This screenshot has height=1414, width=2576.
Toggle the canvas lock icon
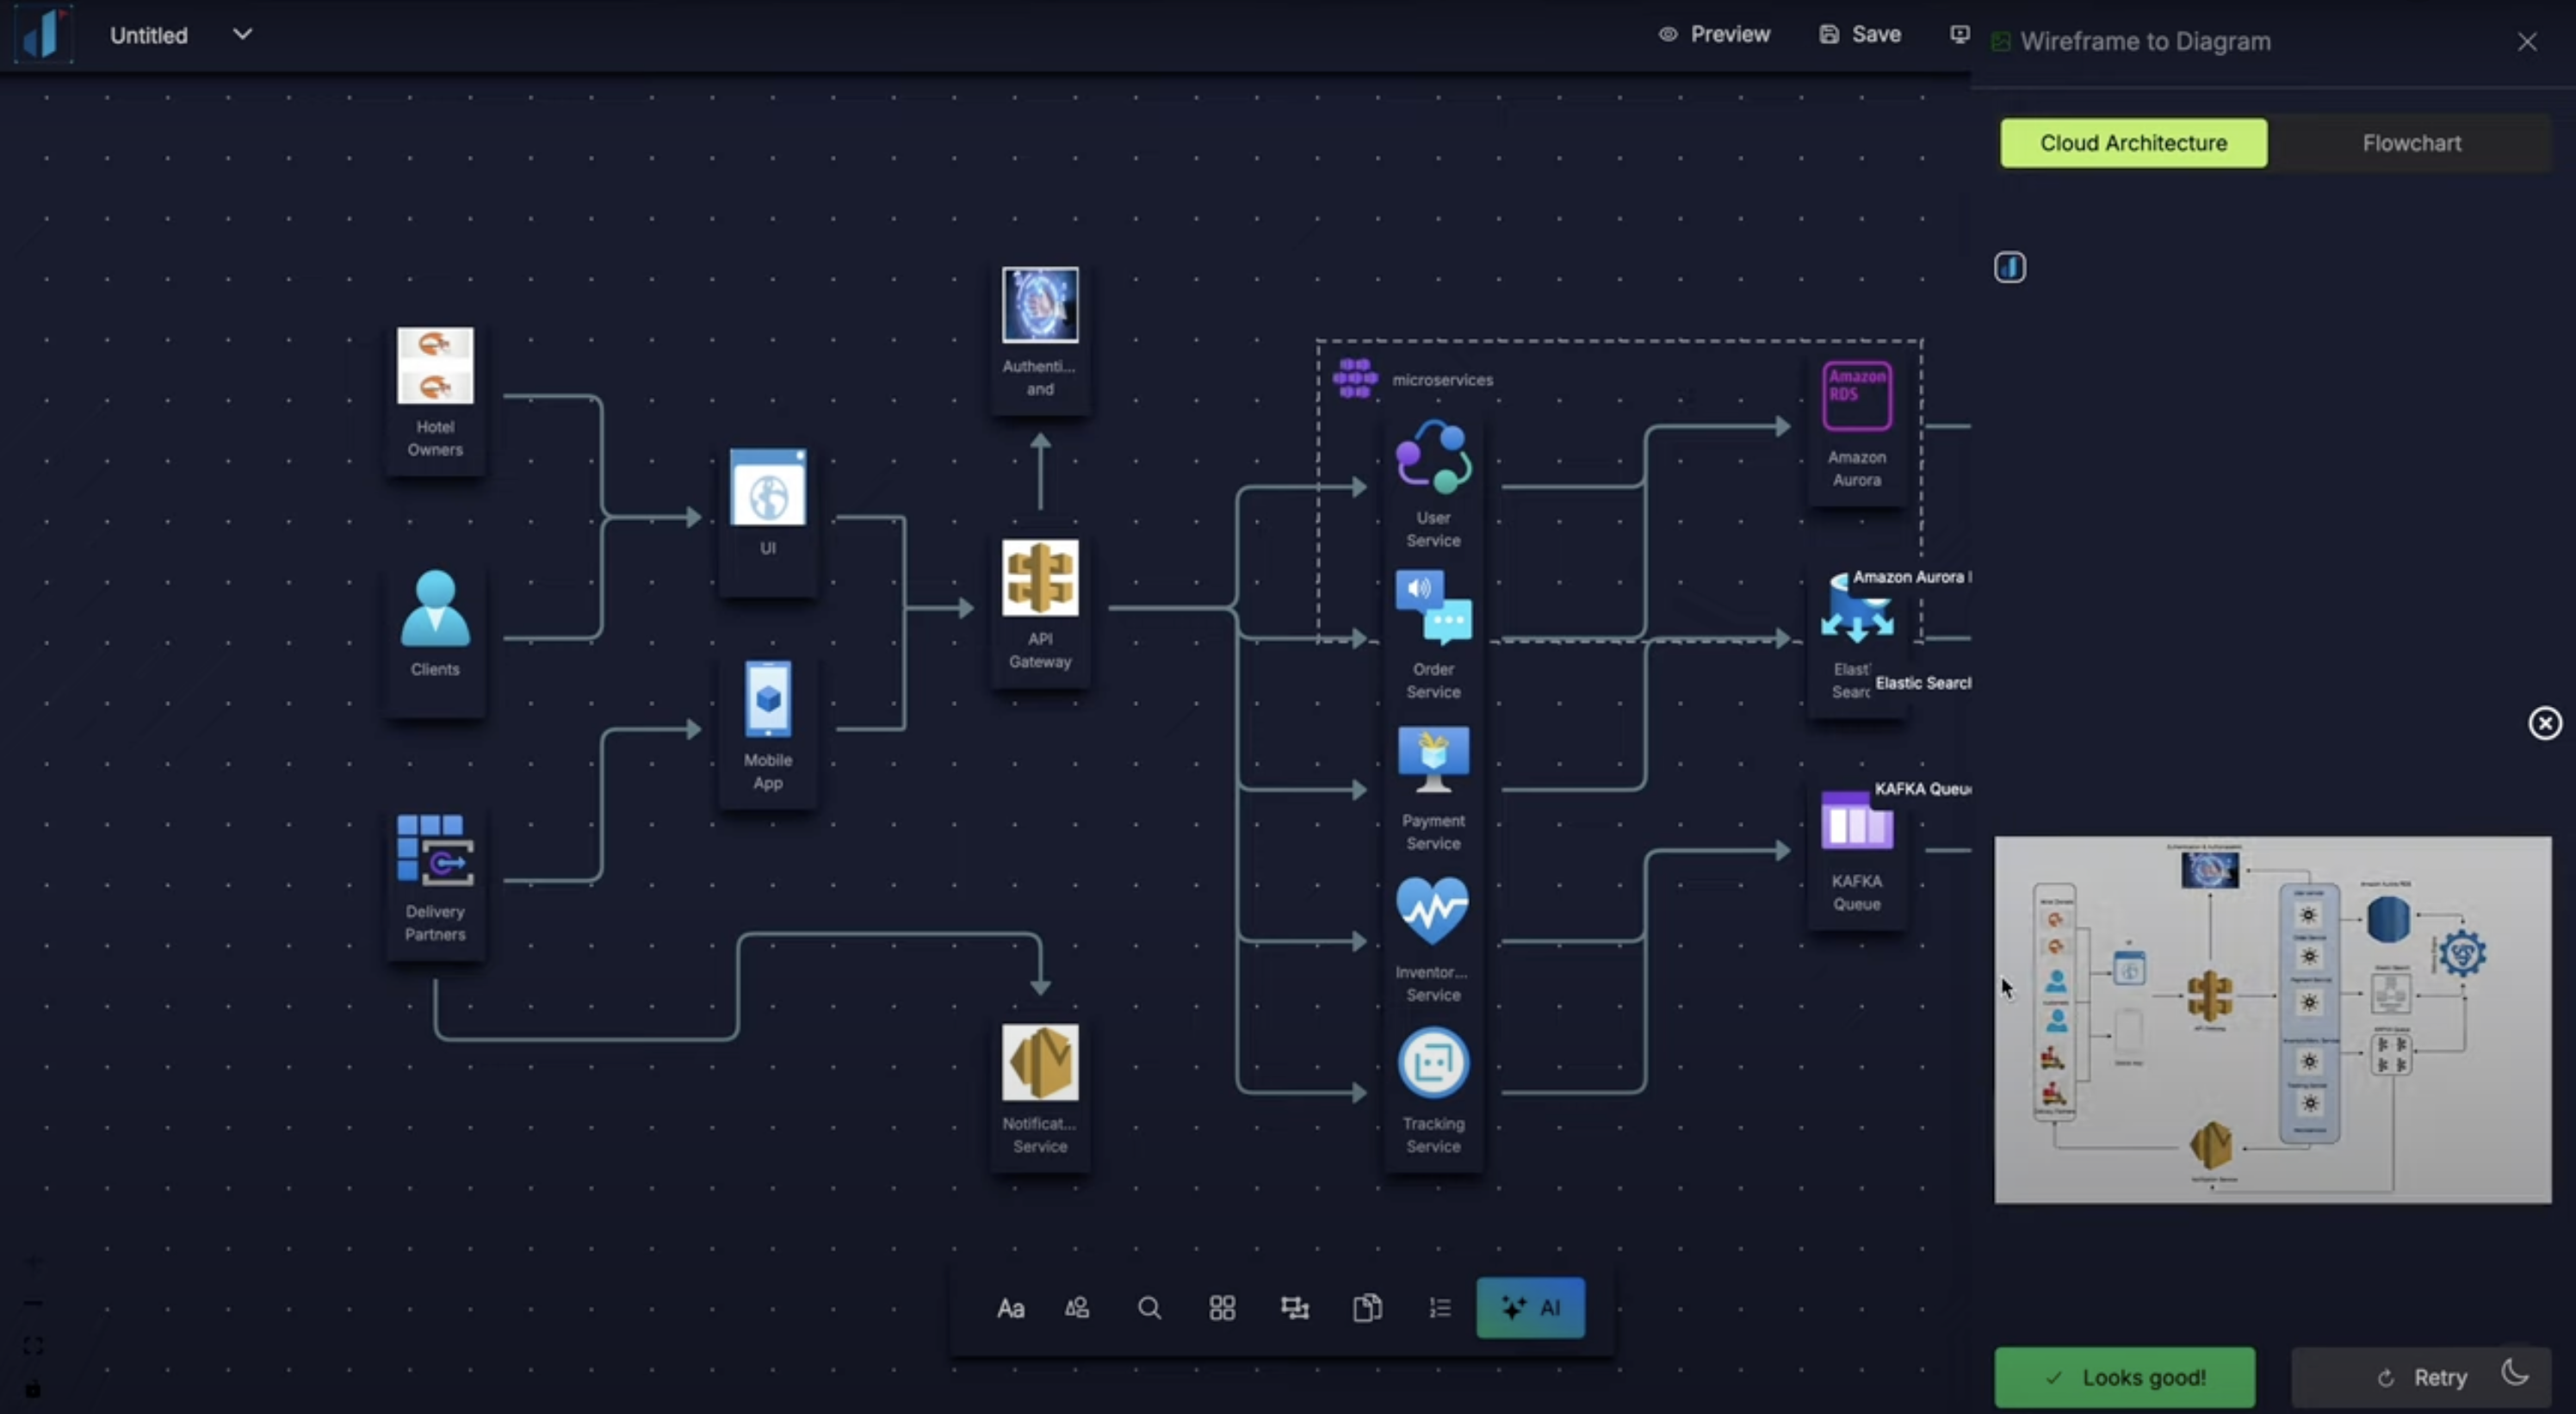33,1389
